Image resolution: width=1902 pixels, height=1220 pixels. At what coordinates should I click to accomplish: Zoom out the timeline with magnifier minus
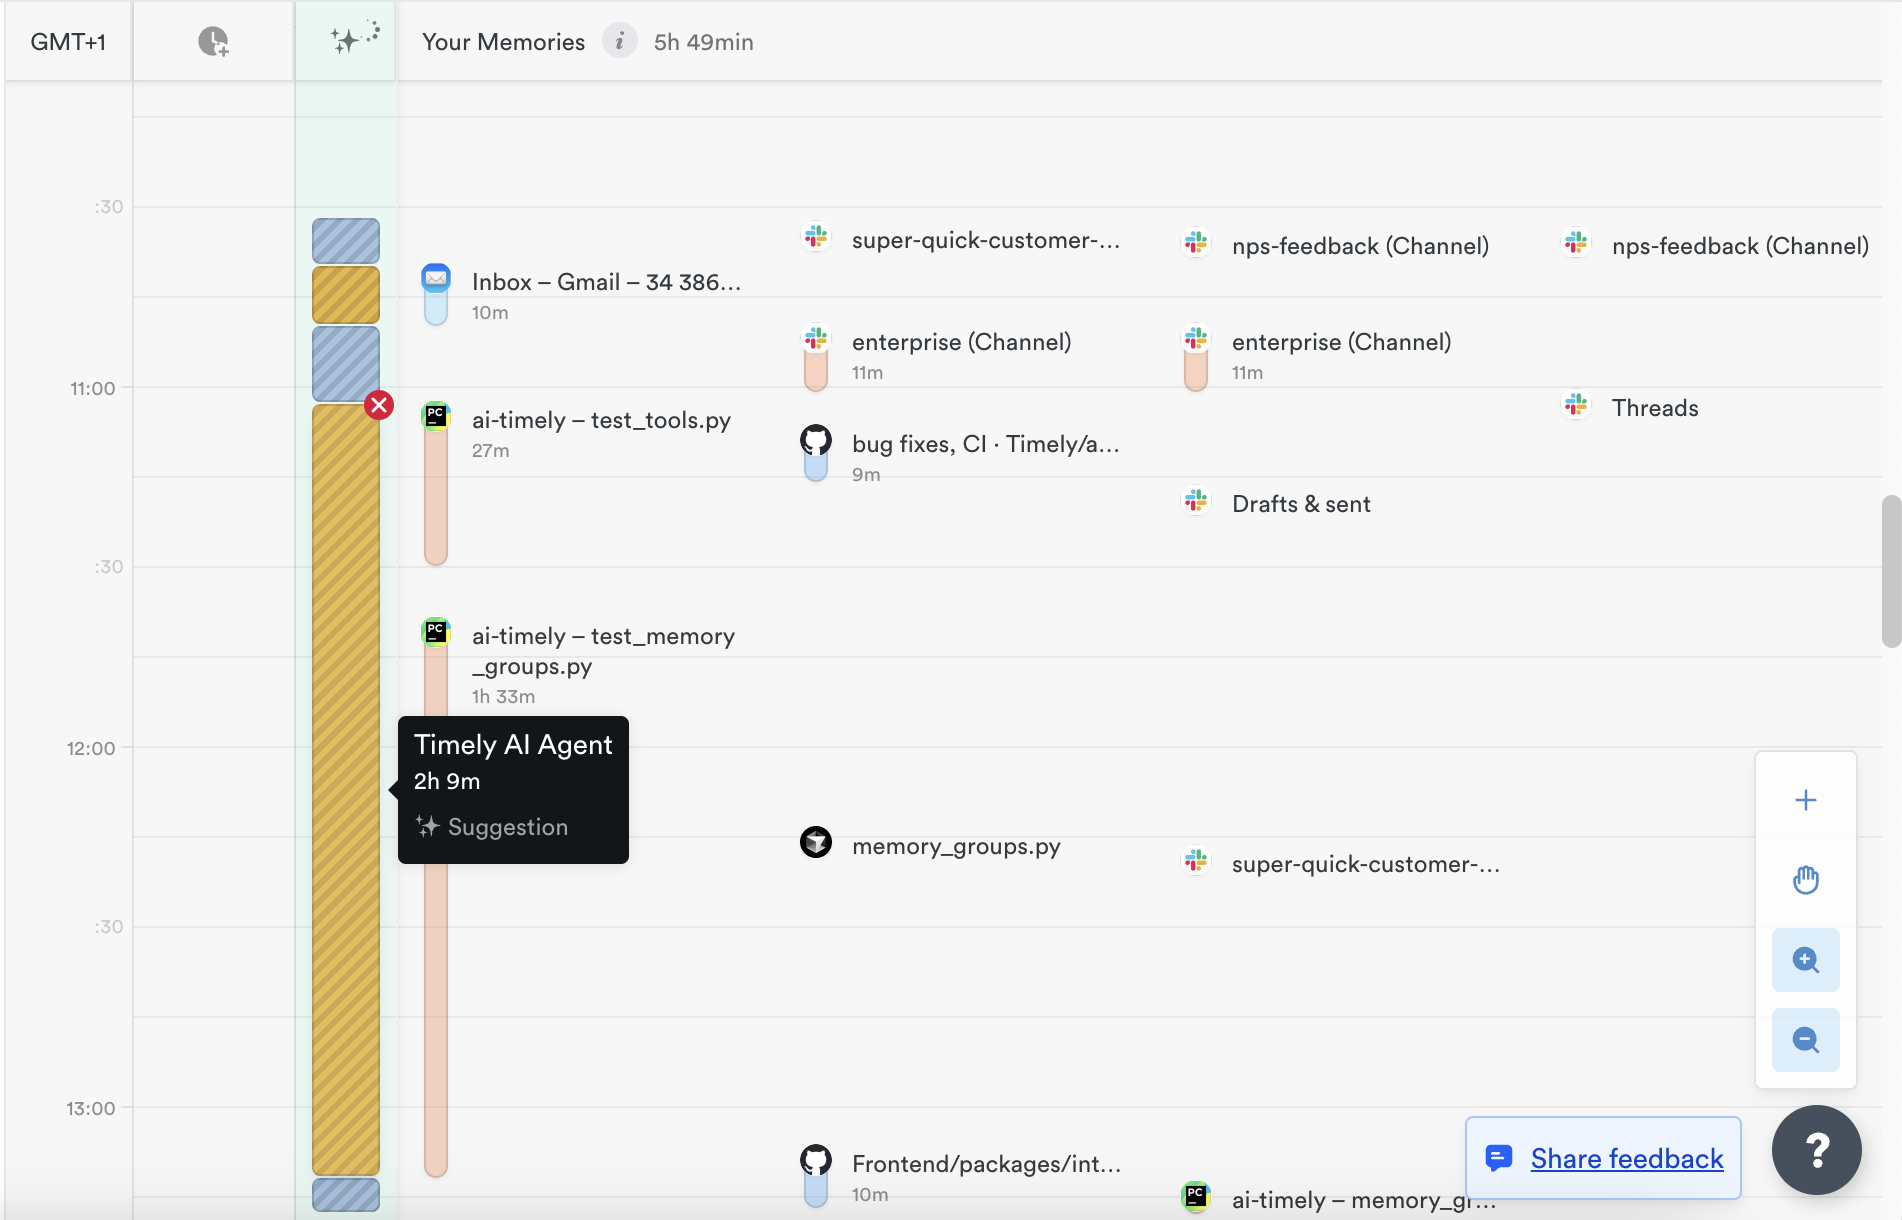pos(1805,1040)
